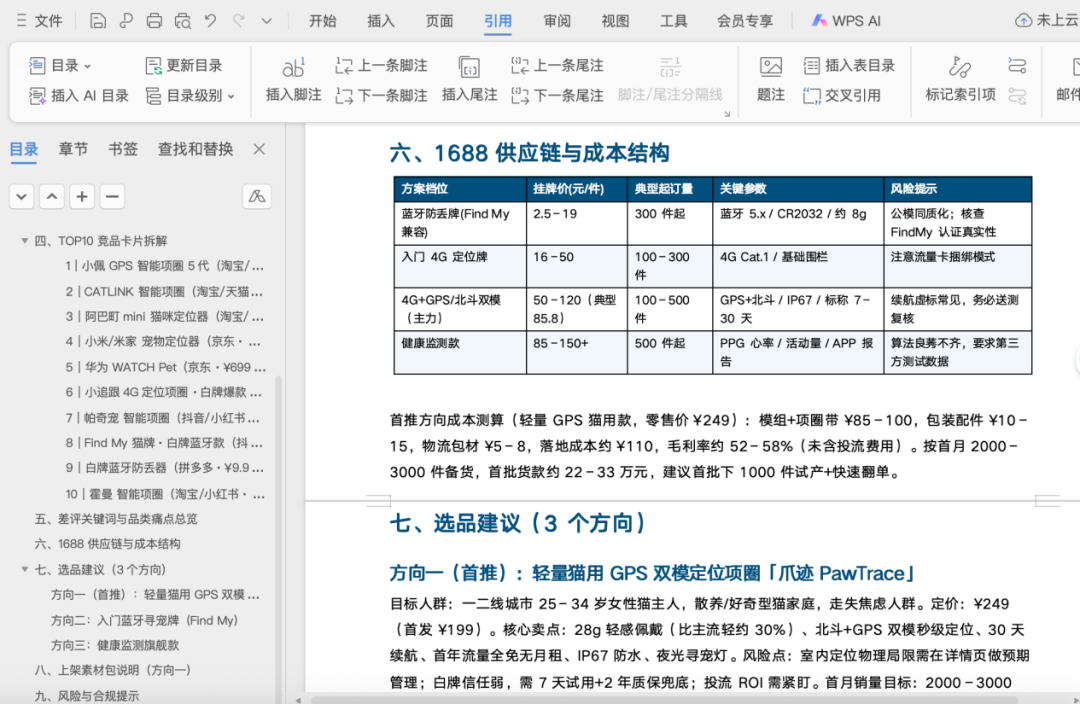Click the 健康监测款 table cell
The image size is (1080, 704).
point(460,352)
